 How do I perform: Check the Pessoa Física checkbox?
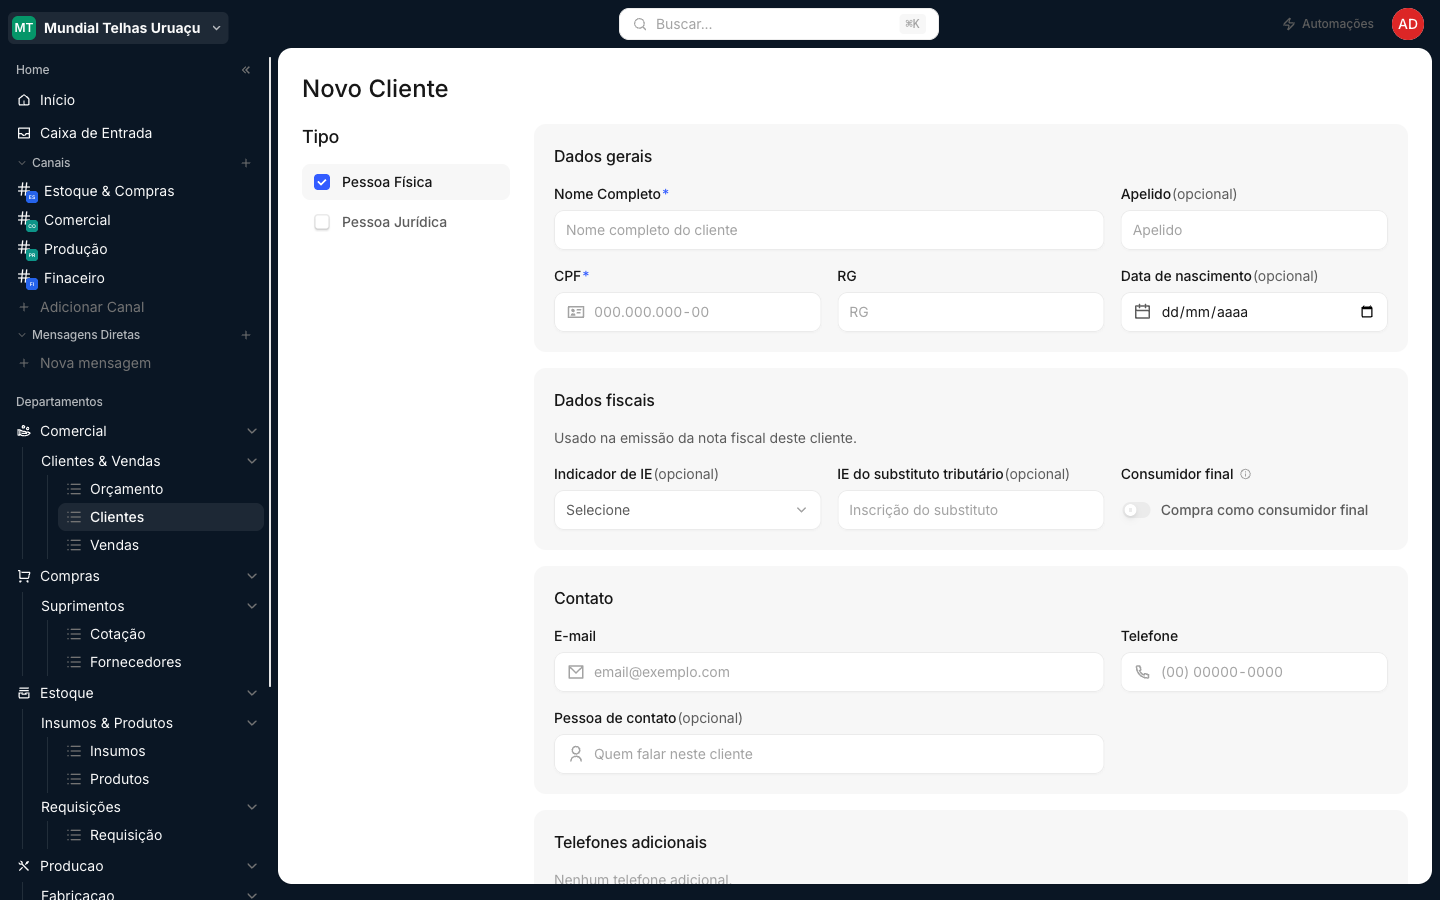pyautogui.click(x=322, y=182)
